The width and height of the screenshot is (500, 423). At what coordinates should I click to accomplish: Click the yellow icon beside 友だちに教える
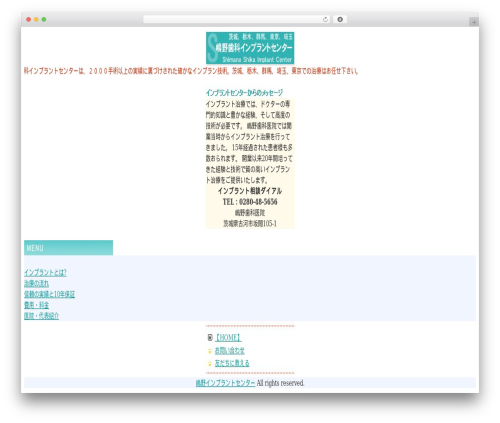[x=210, y=364]
